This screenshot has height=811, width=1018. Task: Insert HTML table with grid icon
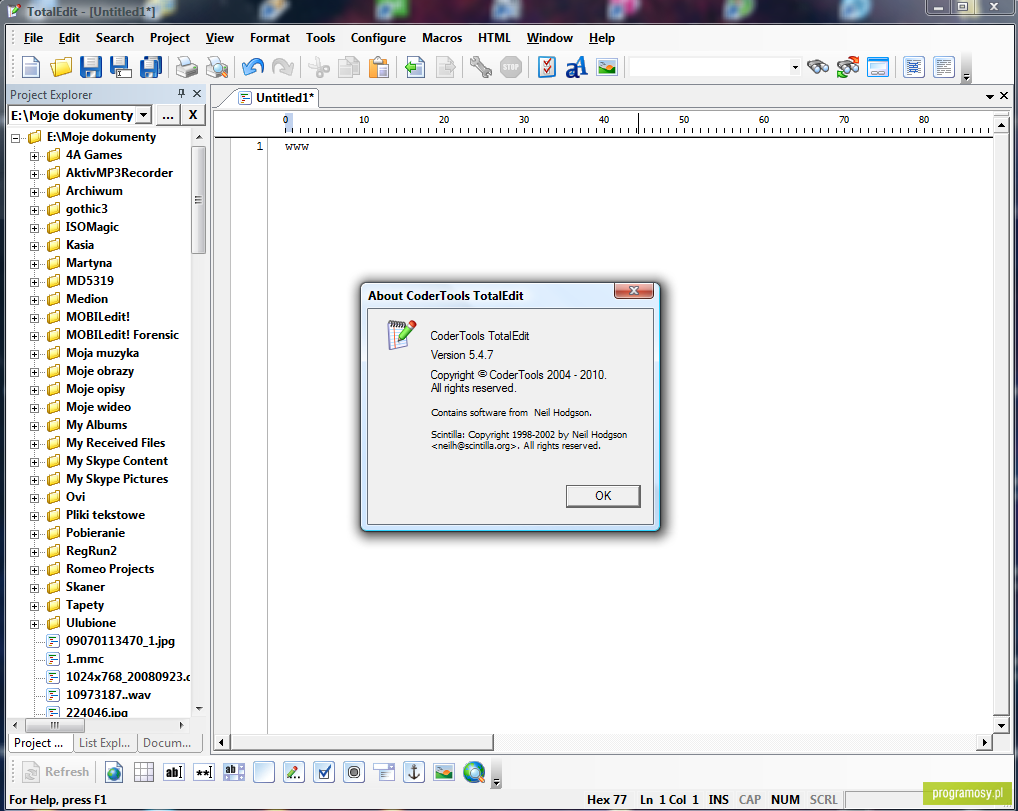pos(143,772)
